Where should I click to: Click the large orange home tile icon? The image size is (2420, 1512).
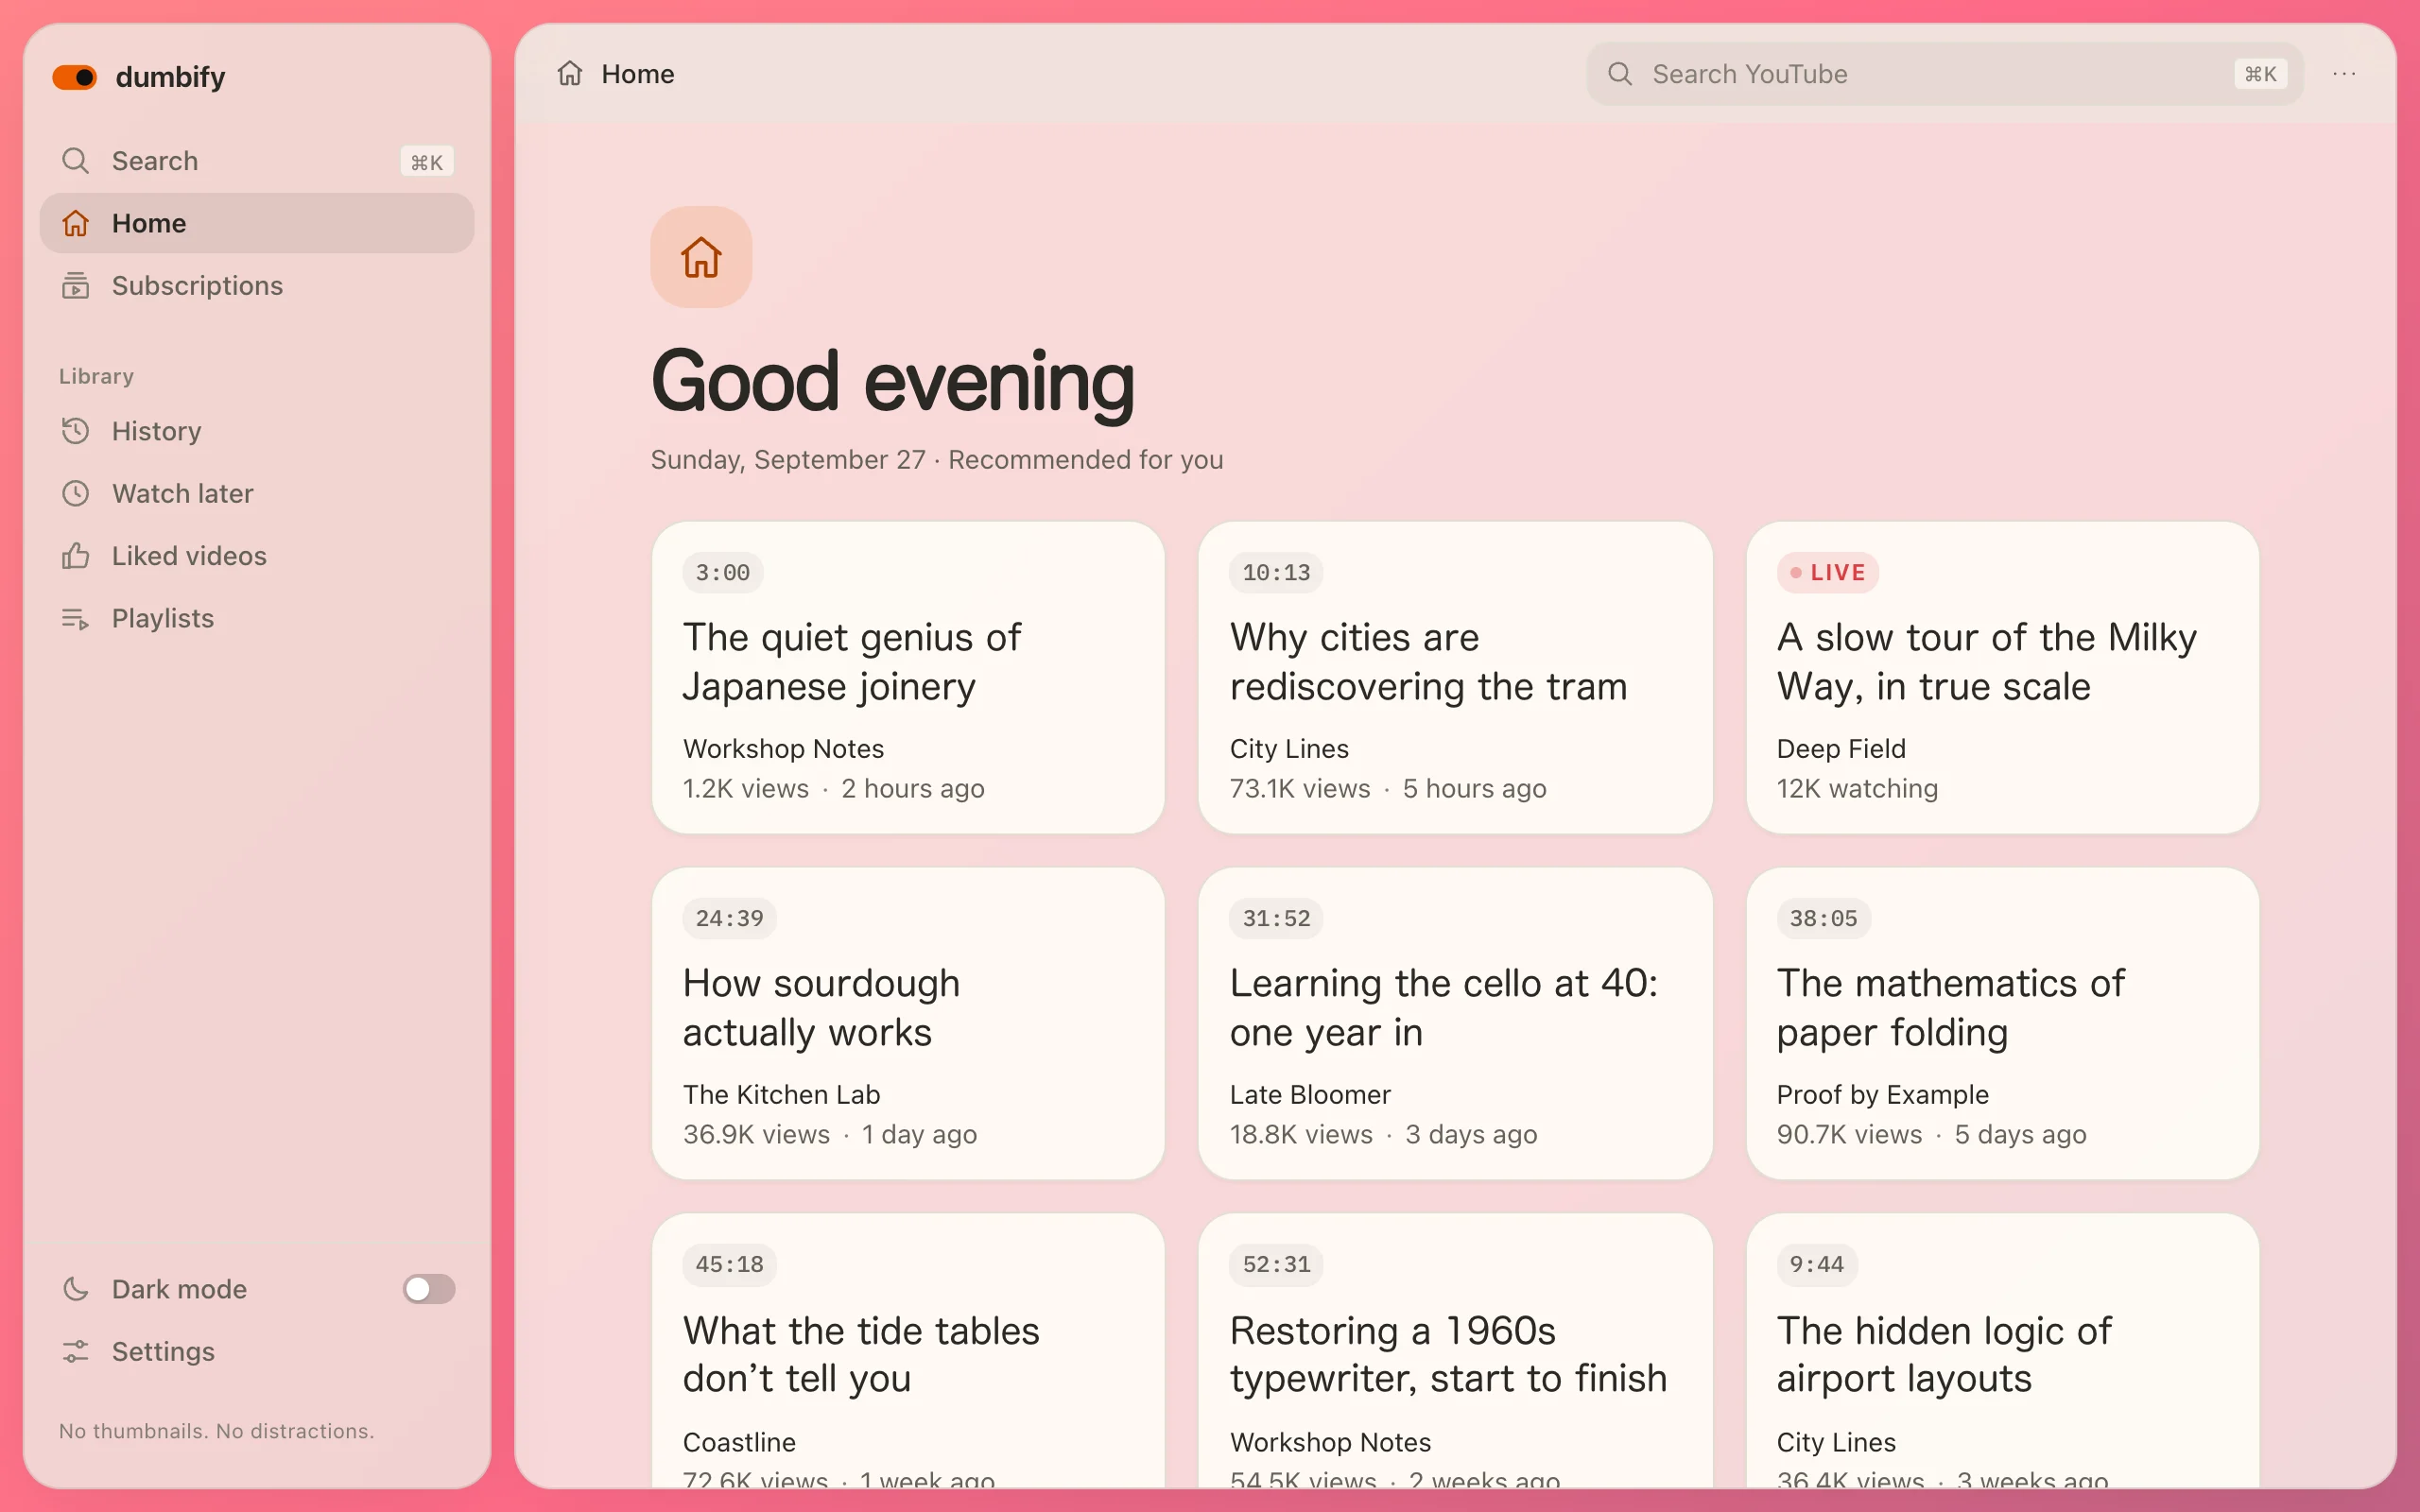(x=701, y=257)
